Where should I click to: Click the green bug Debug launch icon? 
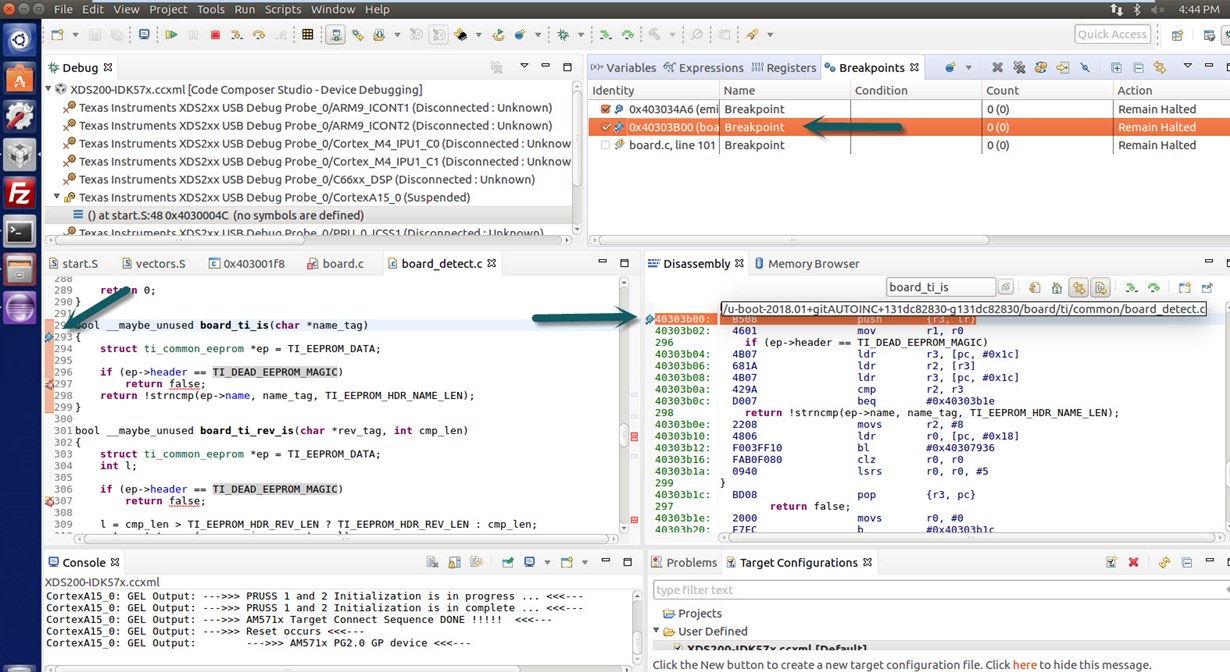point(564,35)
